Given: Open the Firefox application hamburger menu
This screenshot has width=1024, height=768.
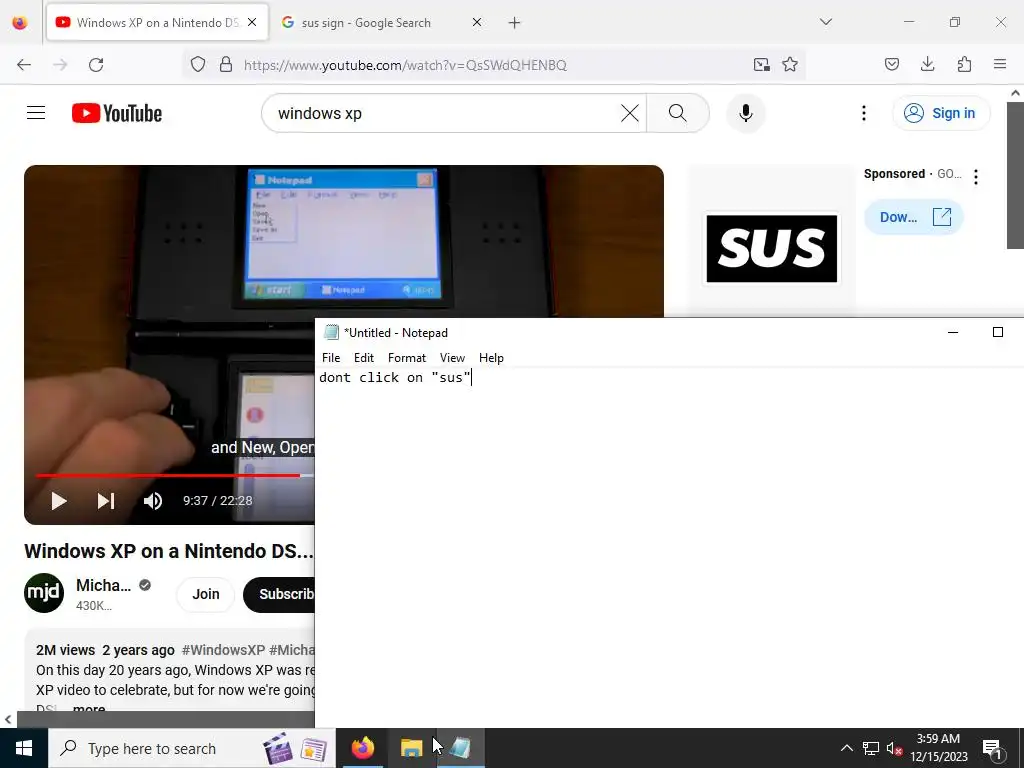Looking at the screenshot, I should point(1000,64).
